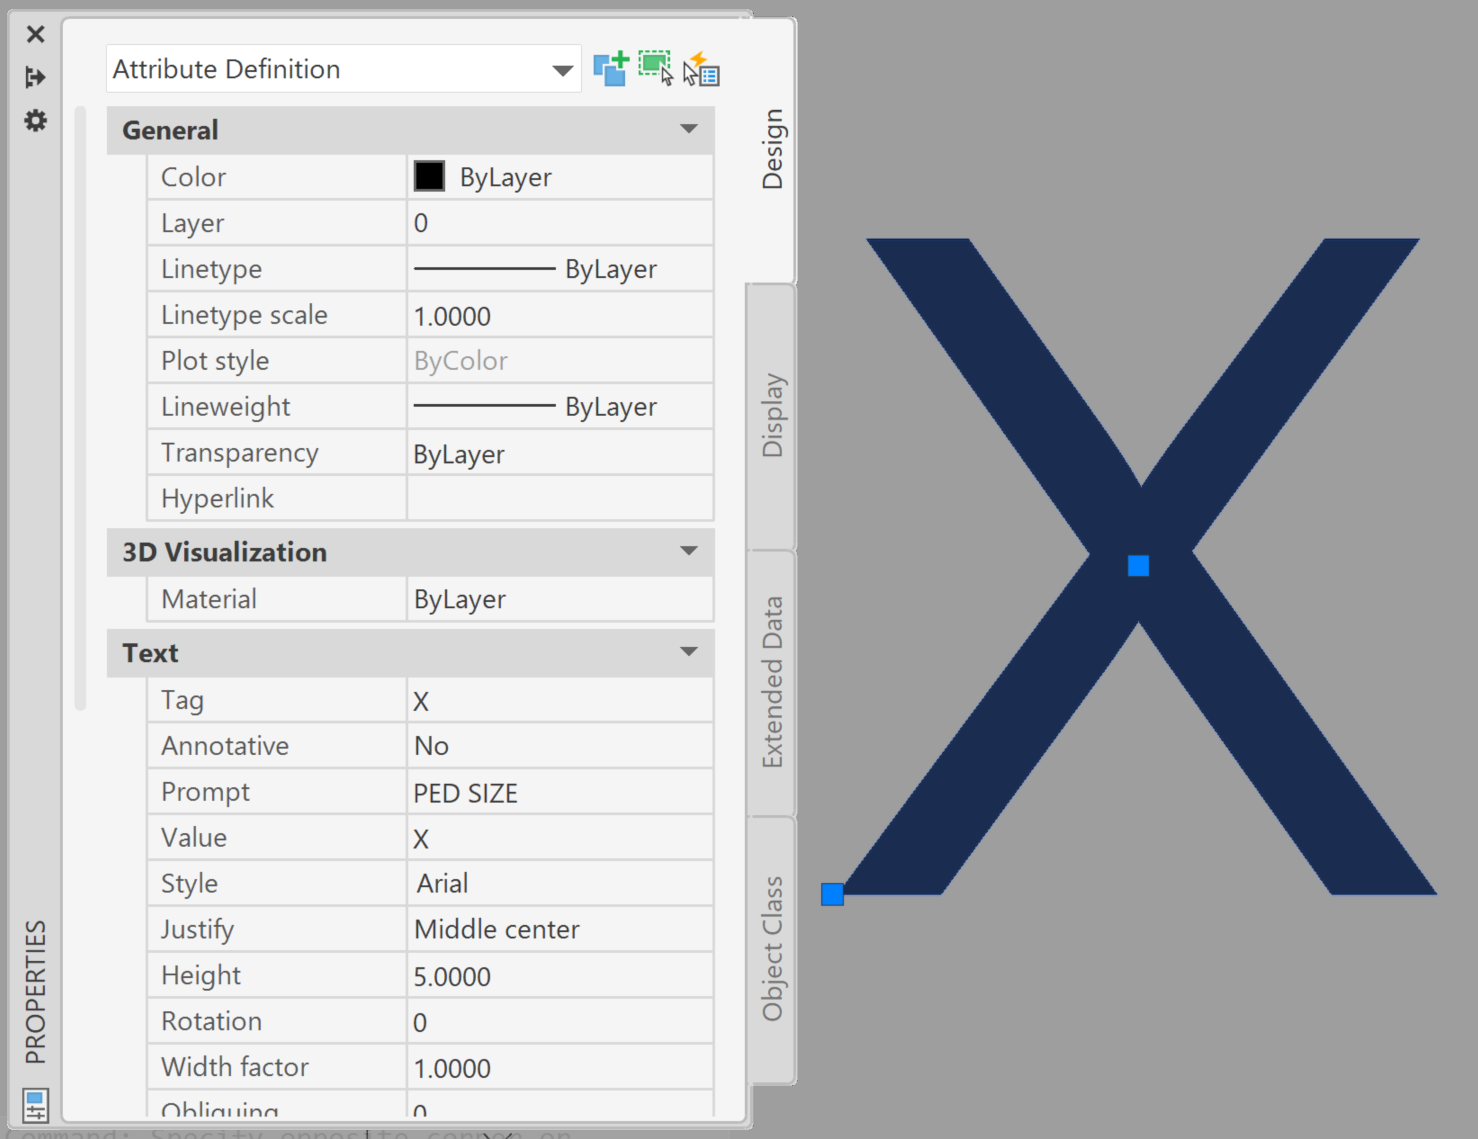Click the center grip of the X attribute
The width and height of the screenshot is (1478, 1139).
1138,566
